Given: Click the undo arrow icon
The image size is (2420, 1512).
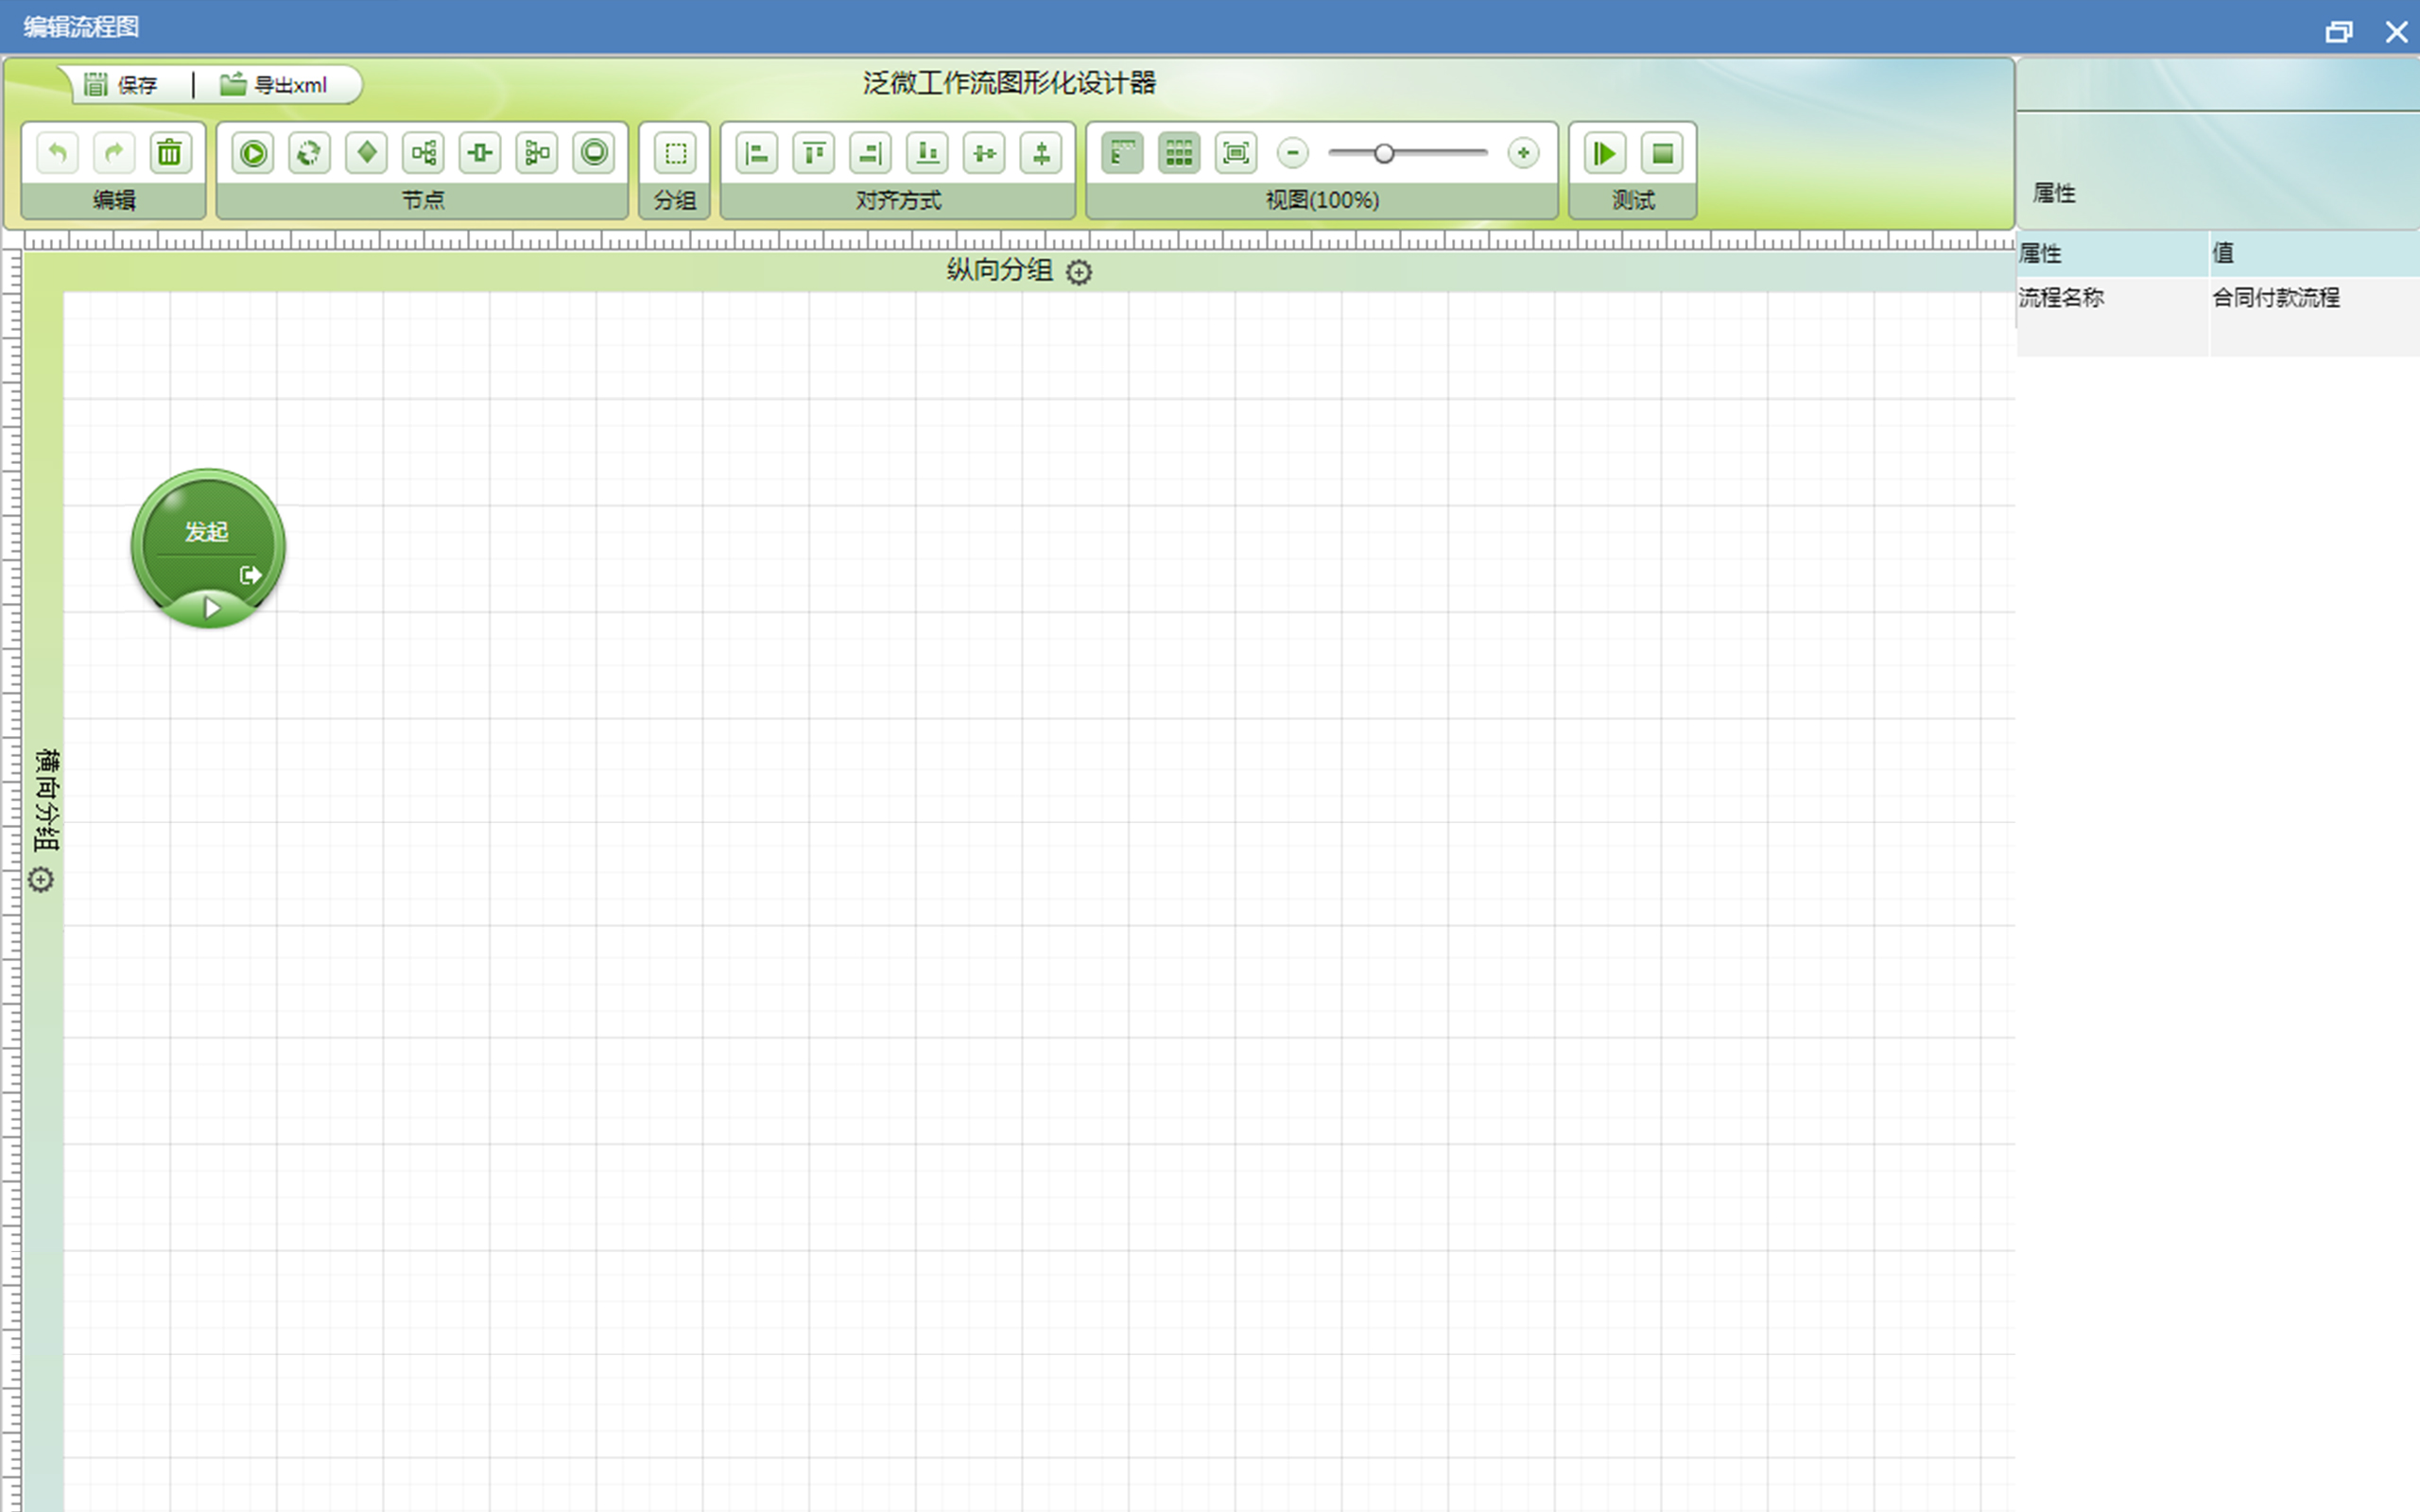Looking at the screenshot, I should click(x=57, y=153).
